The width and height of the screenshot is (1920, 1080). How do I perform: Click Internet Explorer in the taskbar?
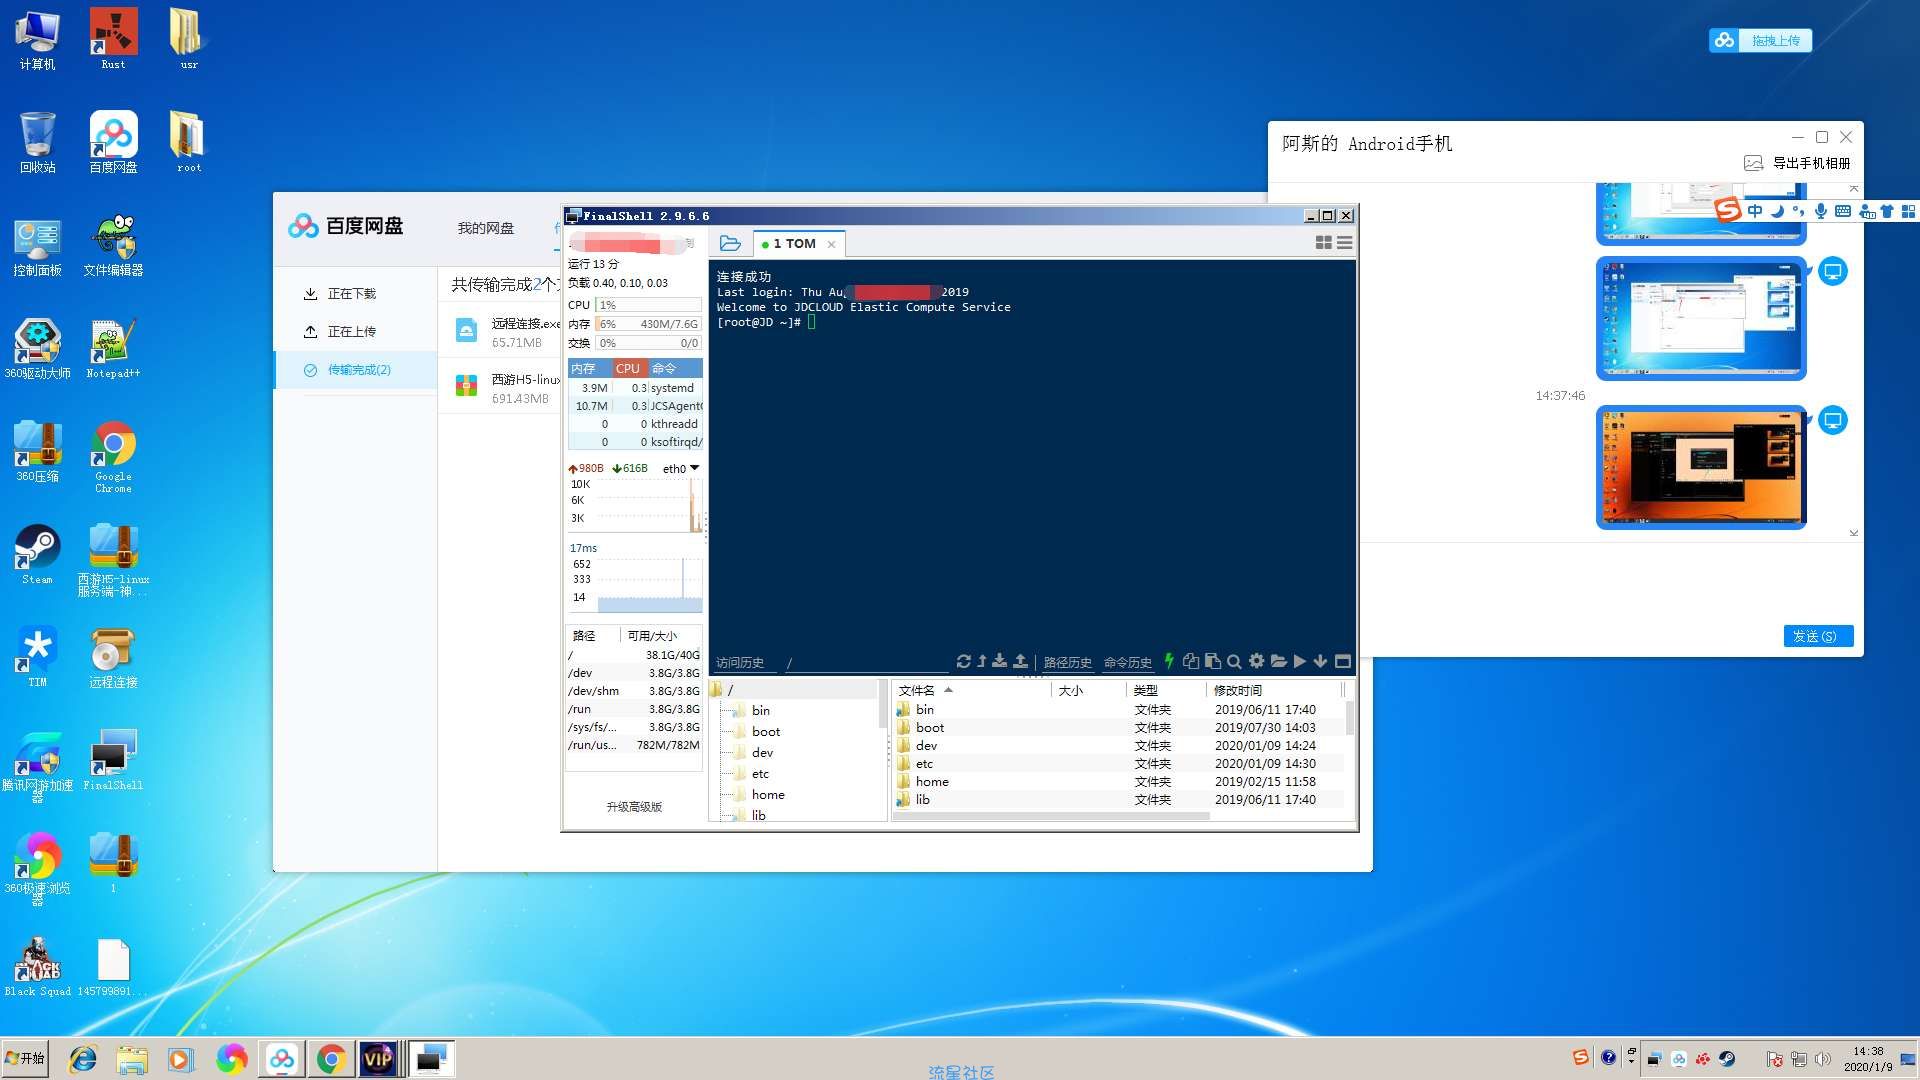click(83, 1059)
